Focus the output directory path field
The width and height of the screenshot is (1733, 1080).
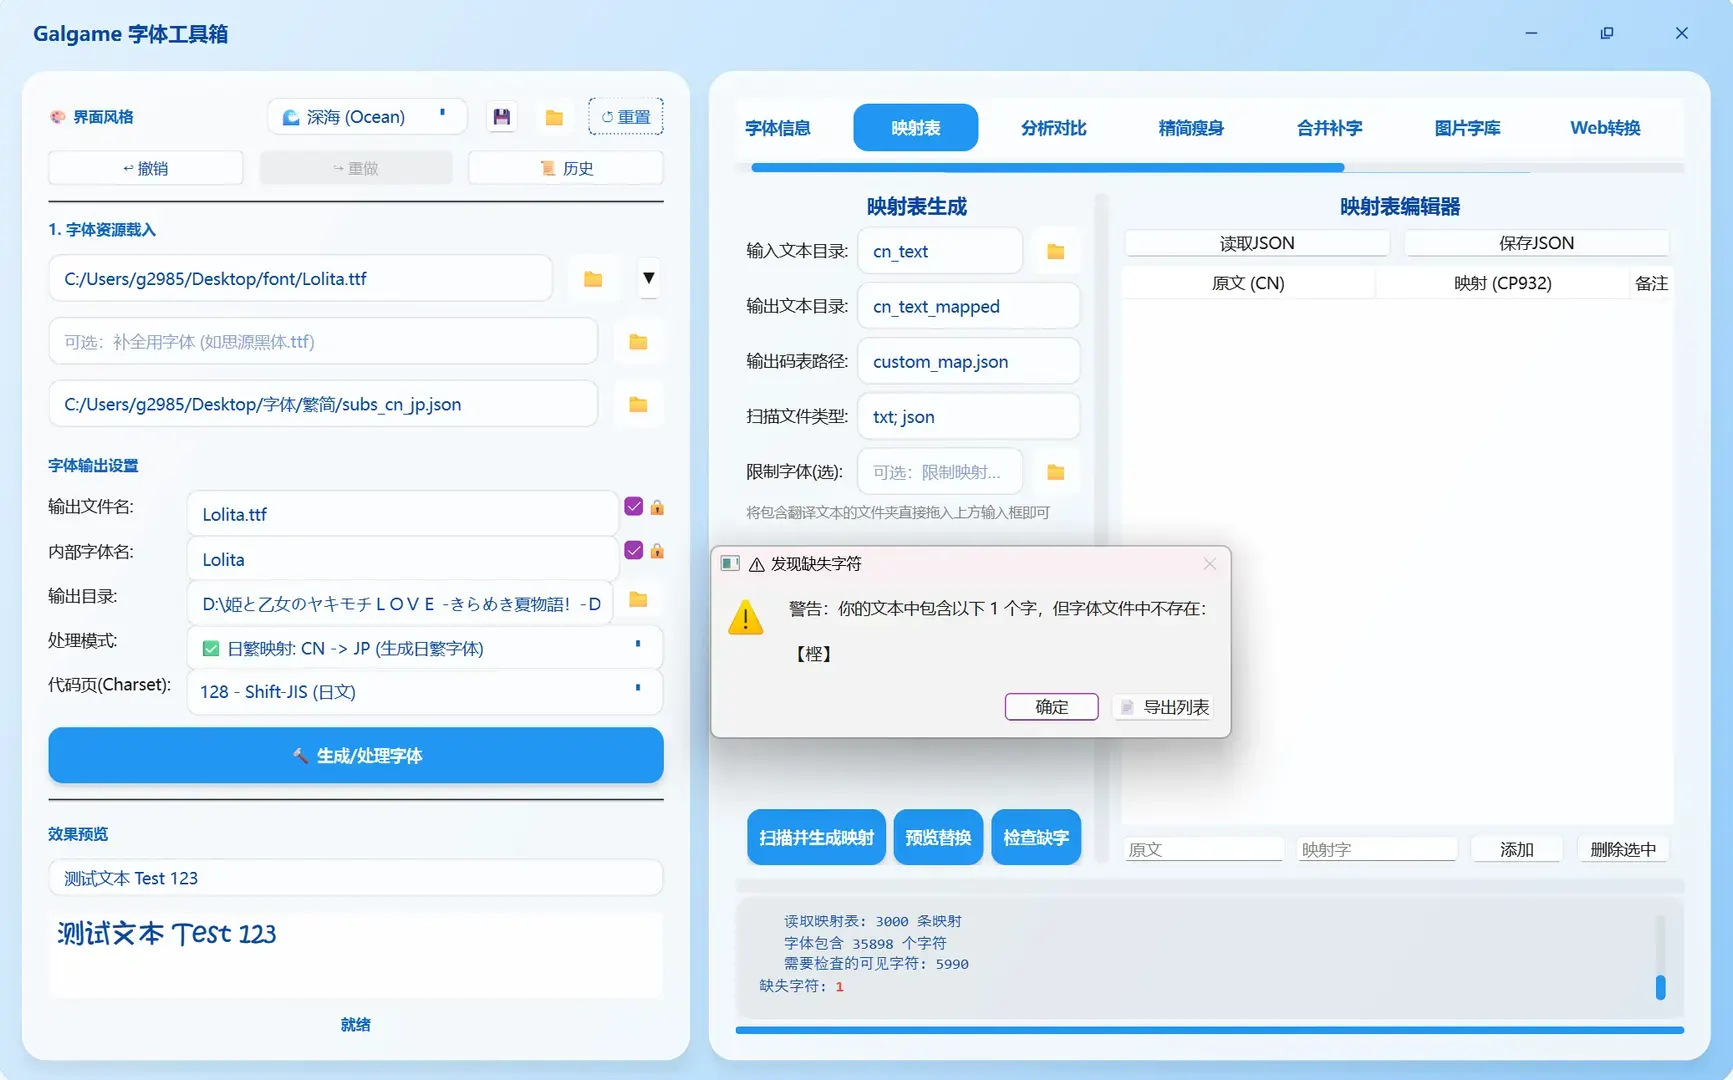pos(400,604)
